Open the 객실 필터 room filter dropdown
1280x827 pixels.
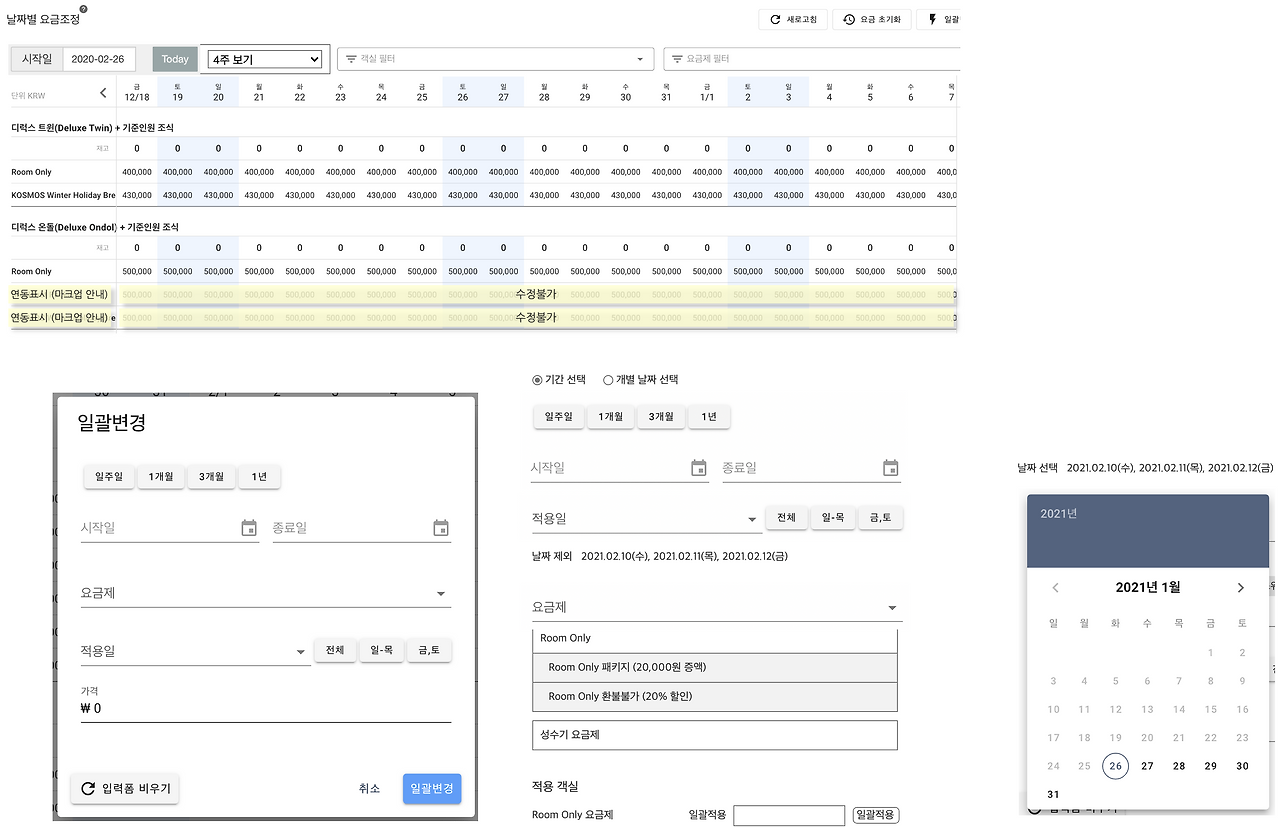tap(495, 59)
